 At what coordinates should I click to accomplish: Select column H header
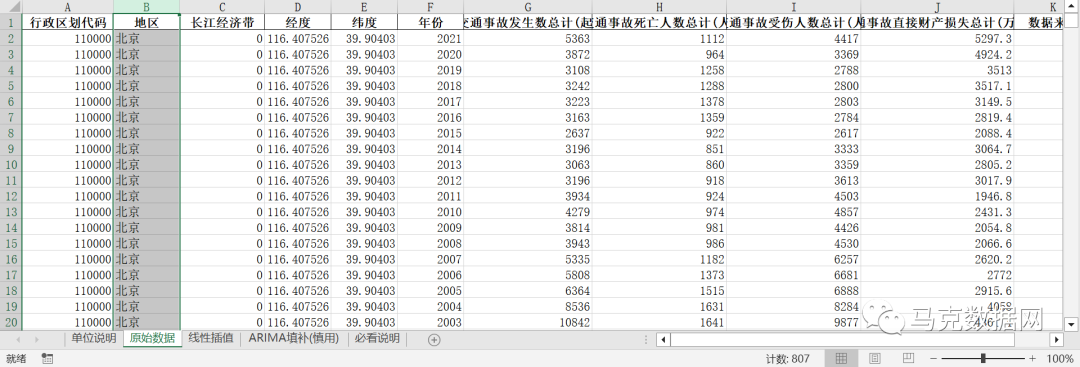point(659,6)
